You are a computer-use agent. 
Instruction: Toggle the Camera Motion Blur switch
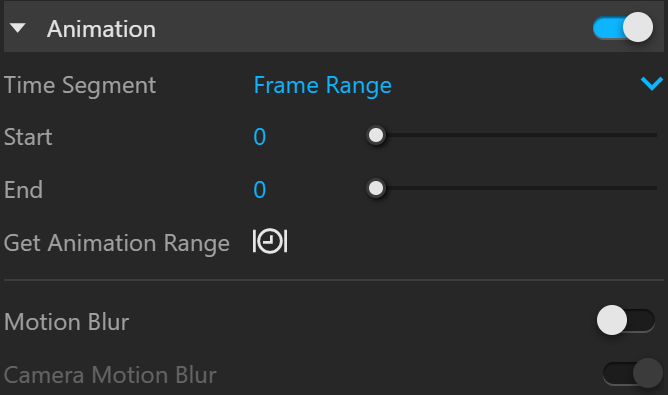pos(632,373)
